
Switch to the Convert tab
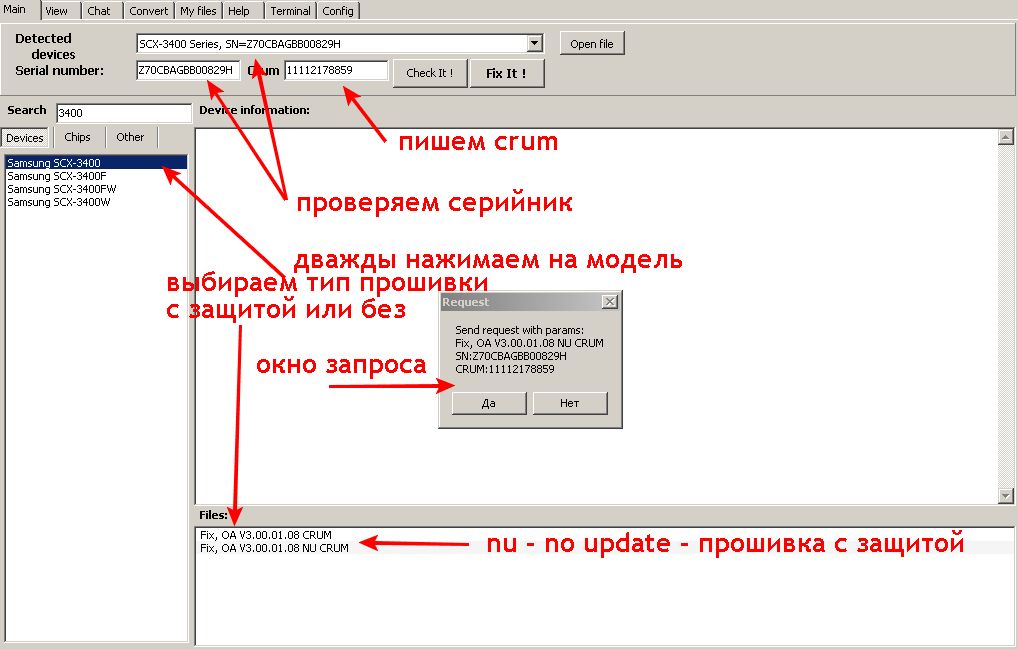click(x=148, y=11)
